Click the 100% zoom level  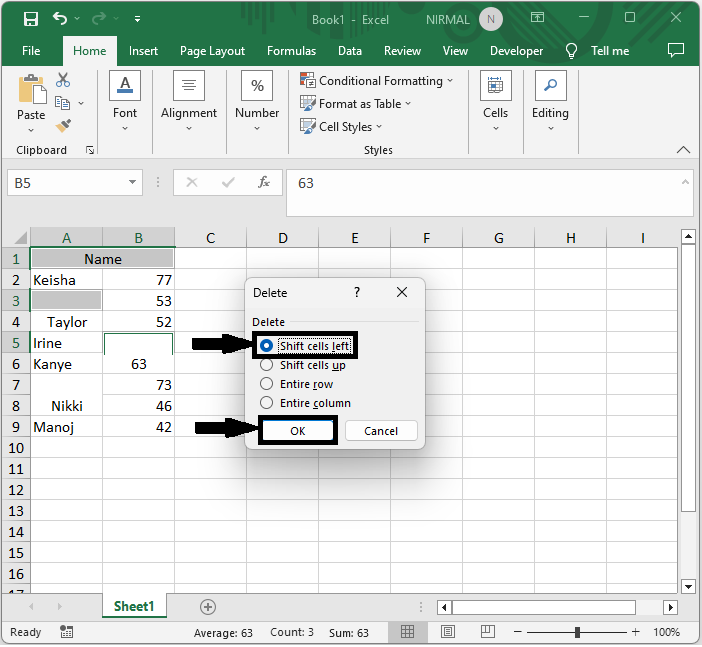click(x=666, y=632)
